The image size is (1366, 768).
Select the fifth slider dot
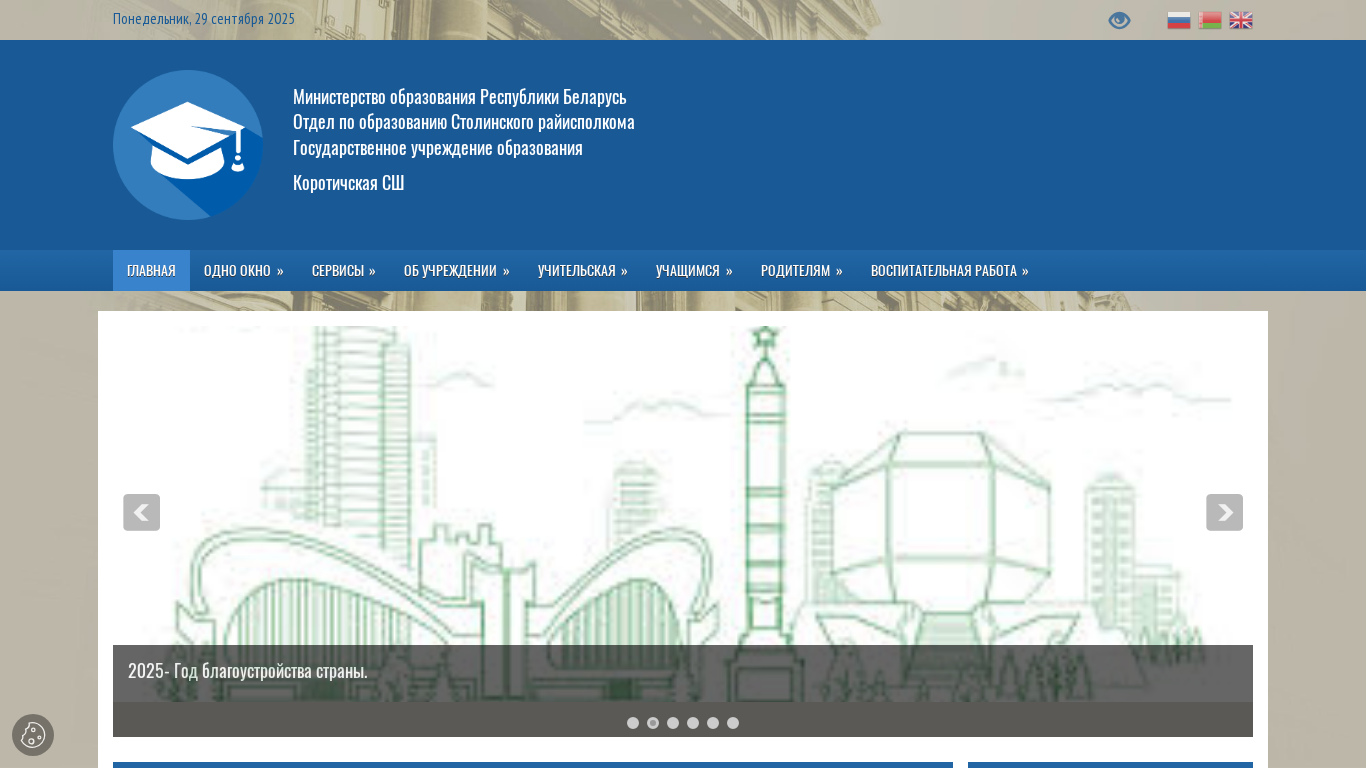click(713, 723)
